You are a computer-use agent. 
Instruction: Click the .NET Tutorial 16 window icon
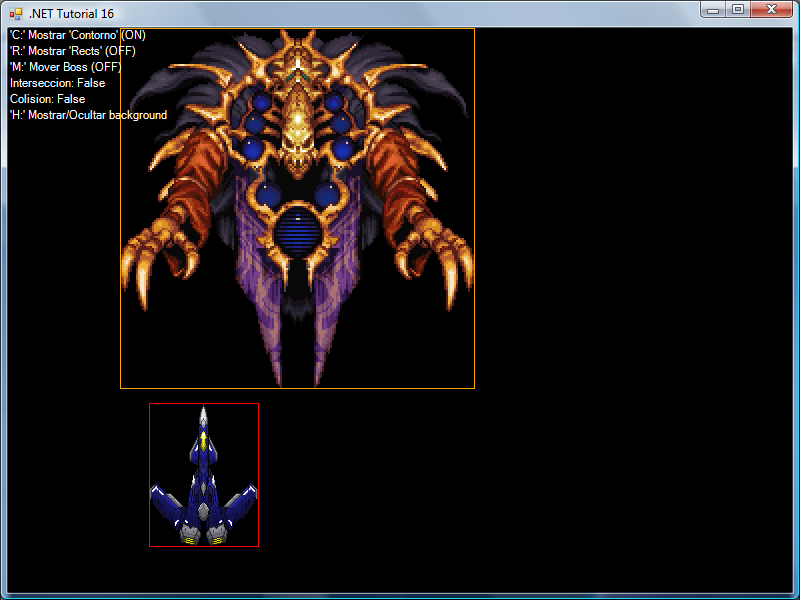click(16, 14)
